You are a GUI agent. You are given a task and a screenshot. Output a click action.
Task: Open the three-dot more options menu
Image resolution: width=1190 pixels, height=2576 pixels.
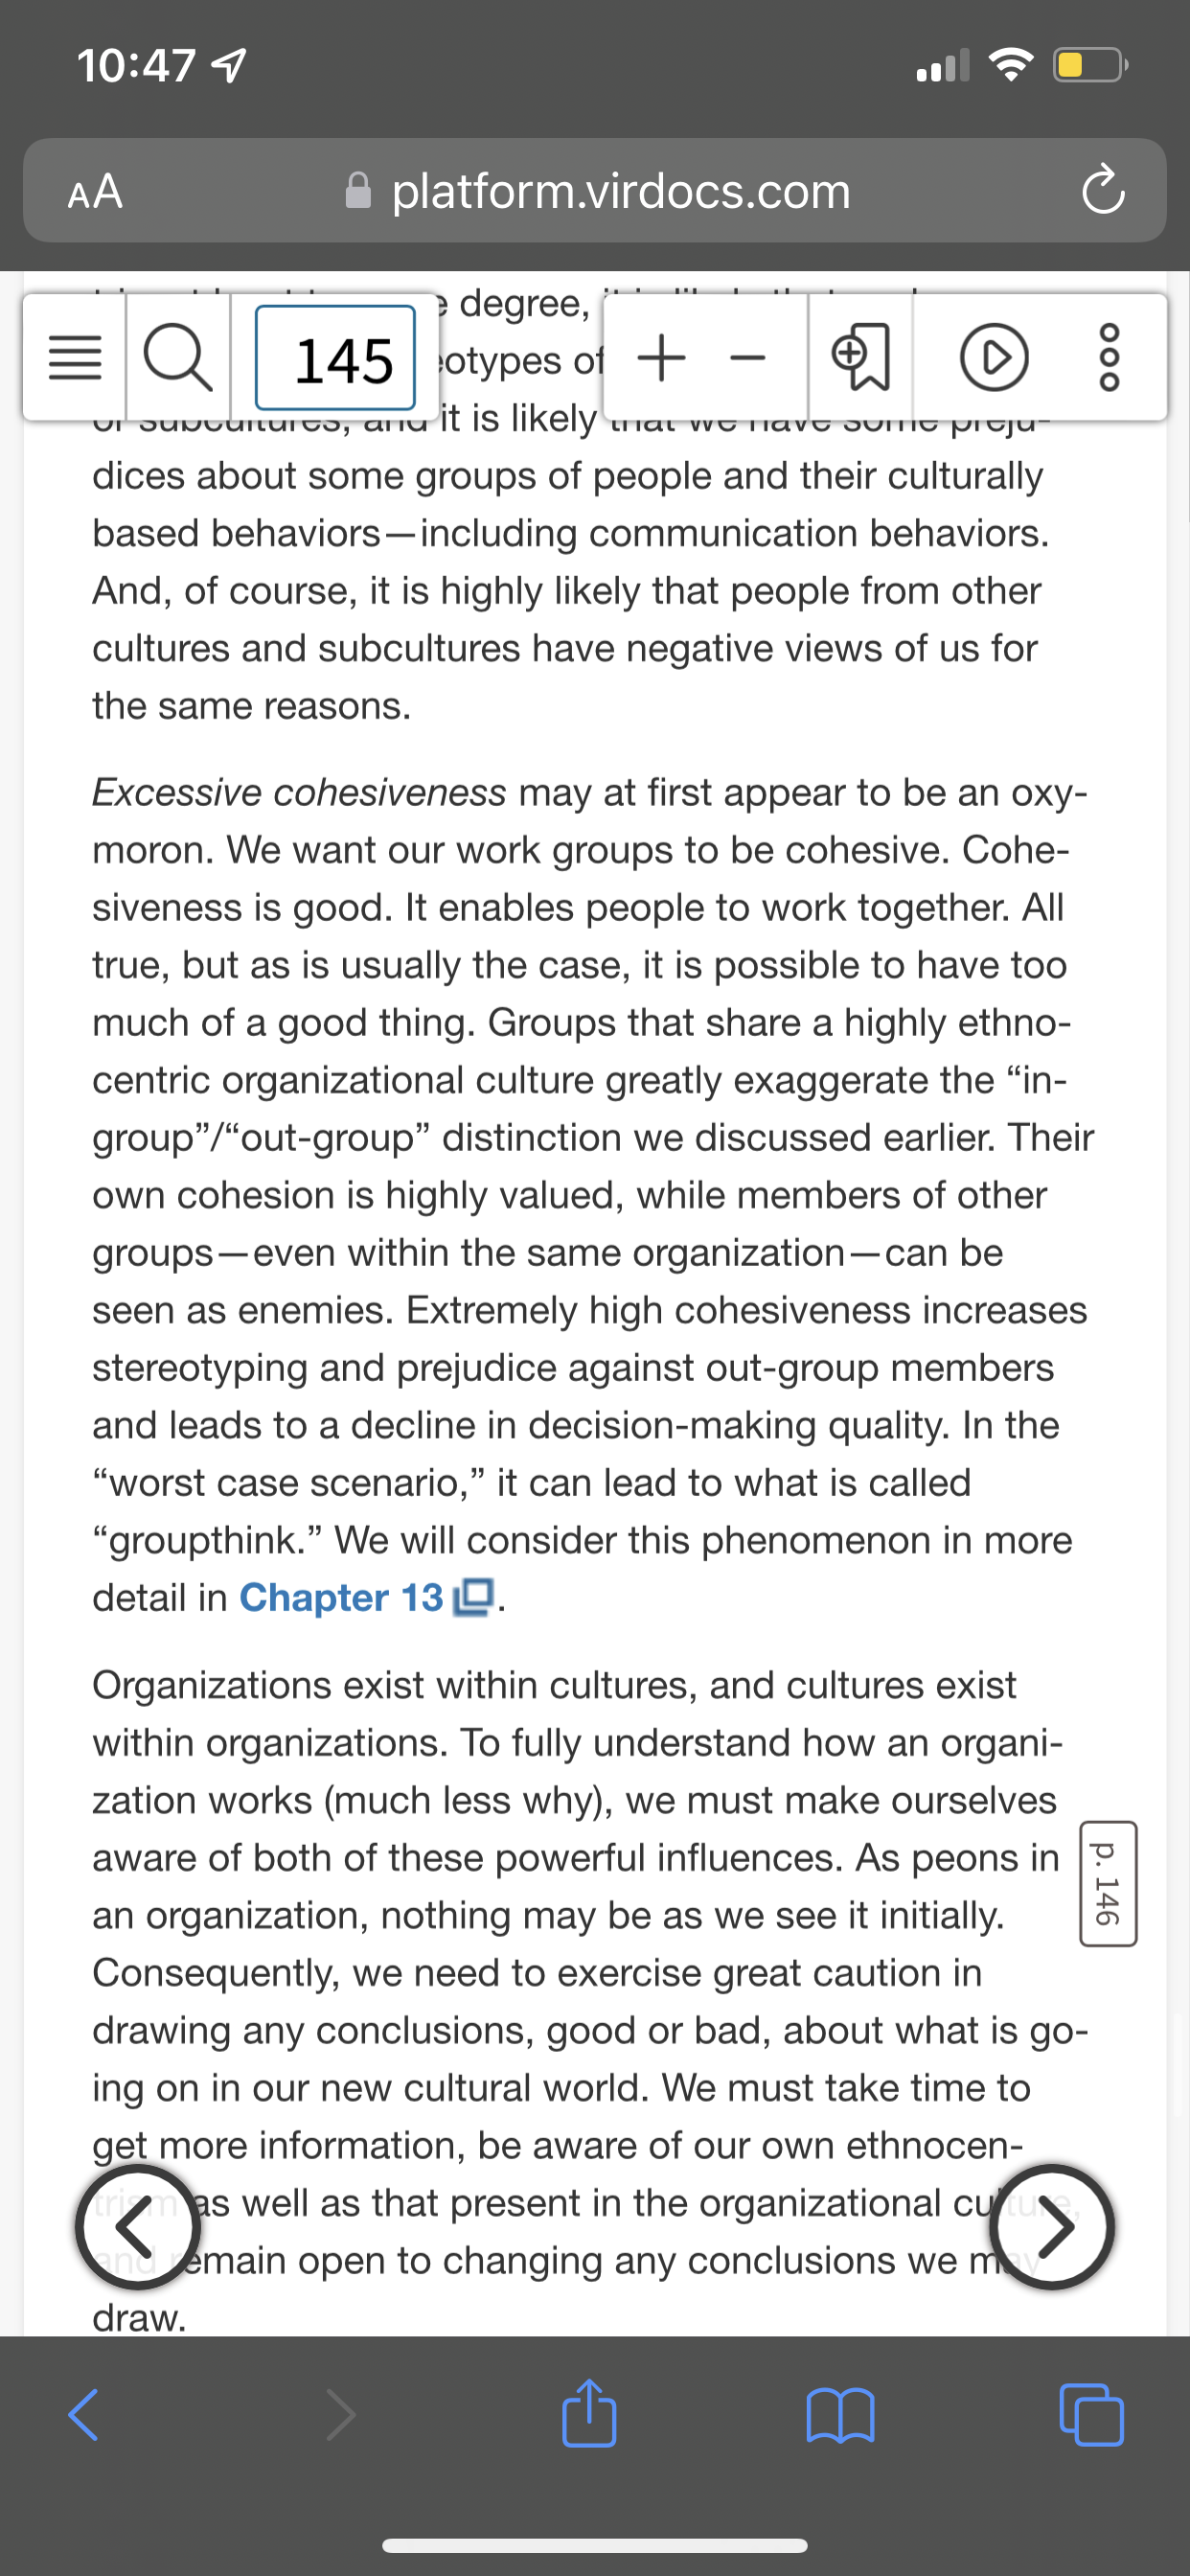[1110, 358]
